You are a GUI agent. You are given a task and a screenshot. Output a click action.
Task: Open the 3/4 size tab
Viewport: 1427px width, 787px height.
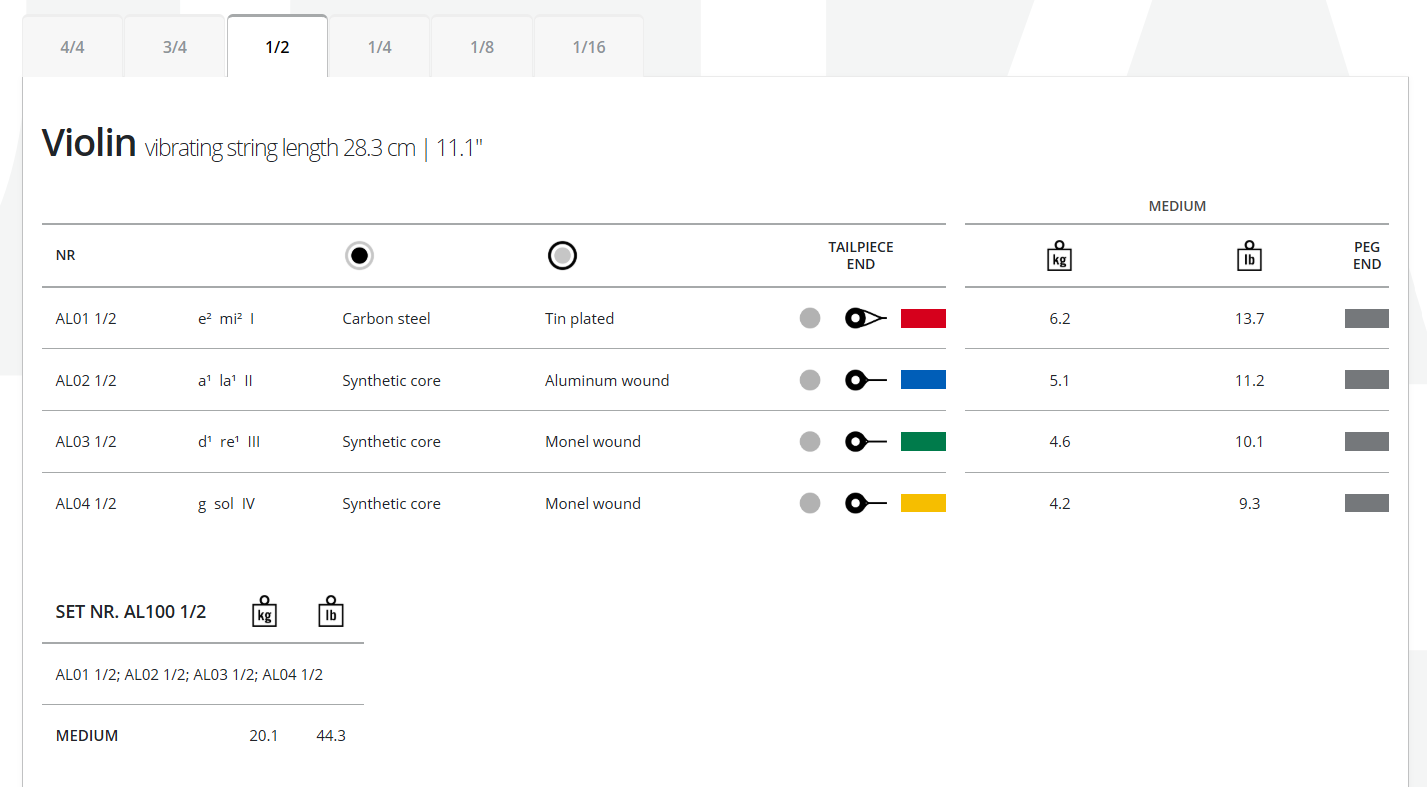175,47
